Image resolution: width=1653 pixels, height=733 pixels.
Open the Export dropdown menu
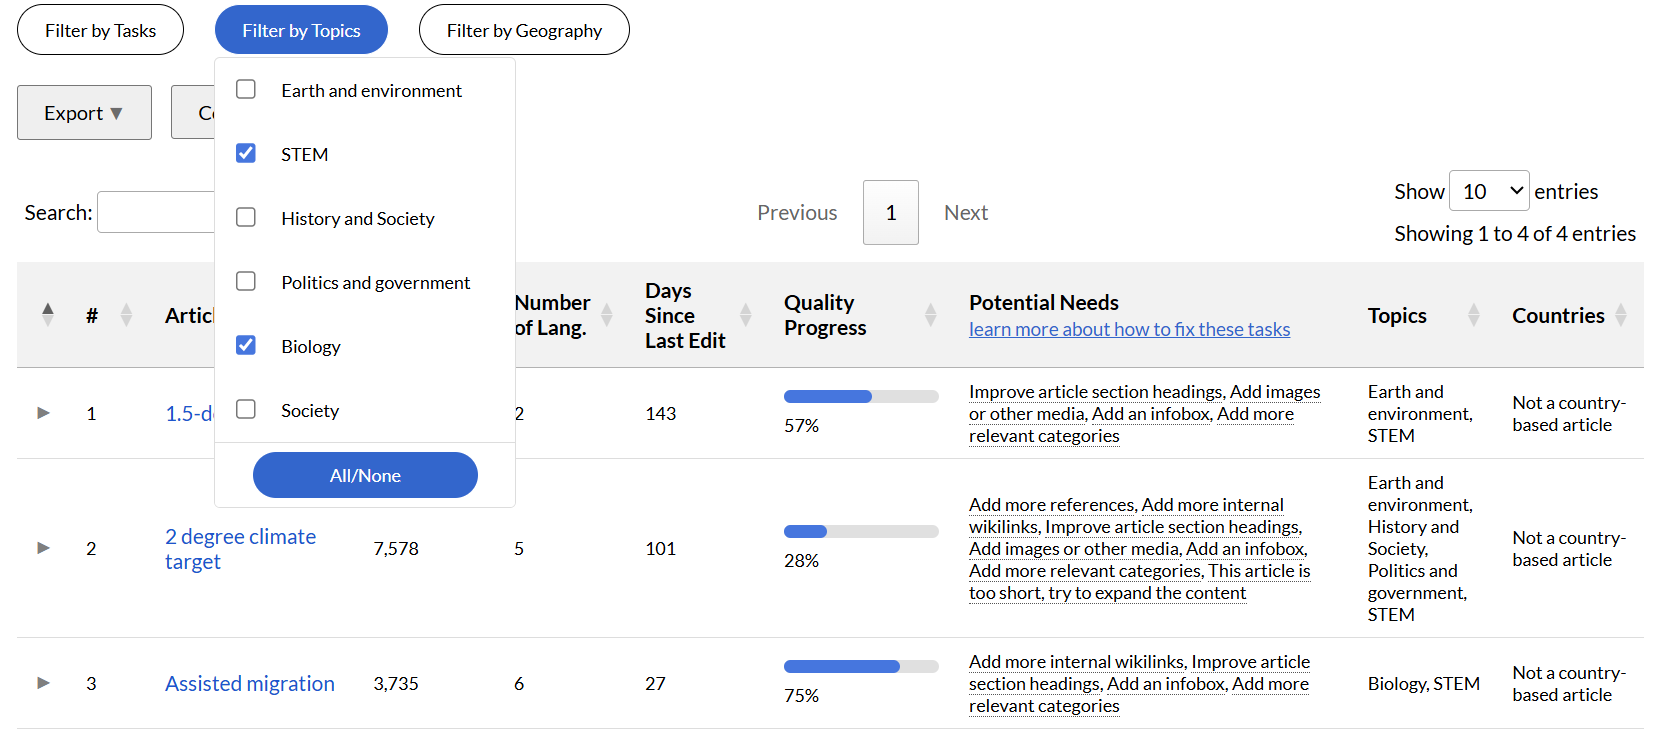84,113
